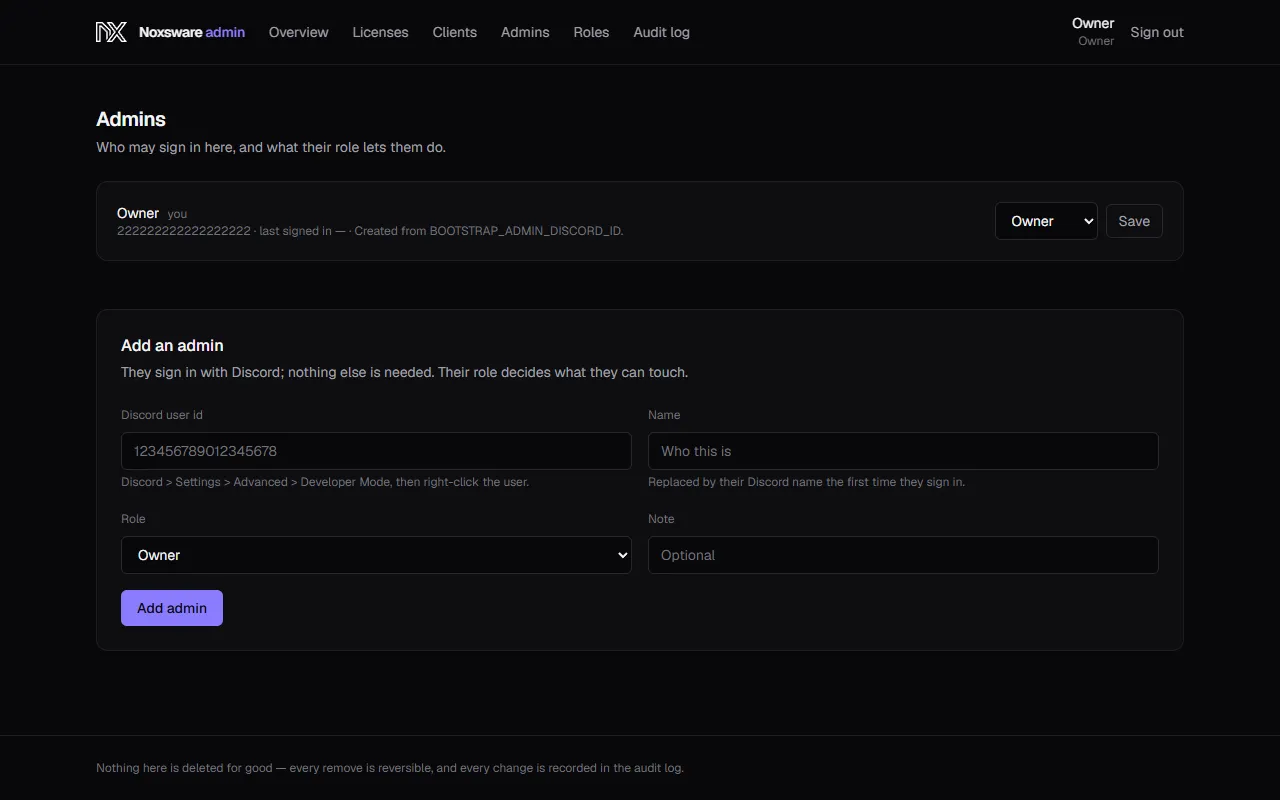Click the Developer Mode hint text
The width and height of the screenshot is (1280, 800).
(325, 482)
